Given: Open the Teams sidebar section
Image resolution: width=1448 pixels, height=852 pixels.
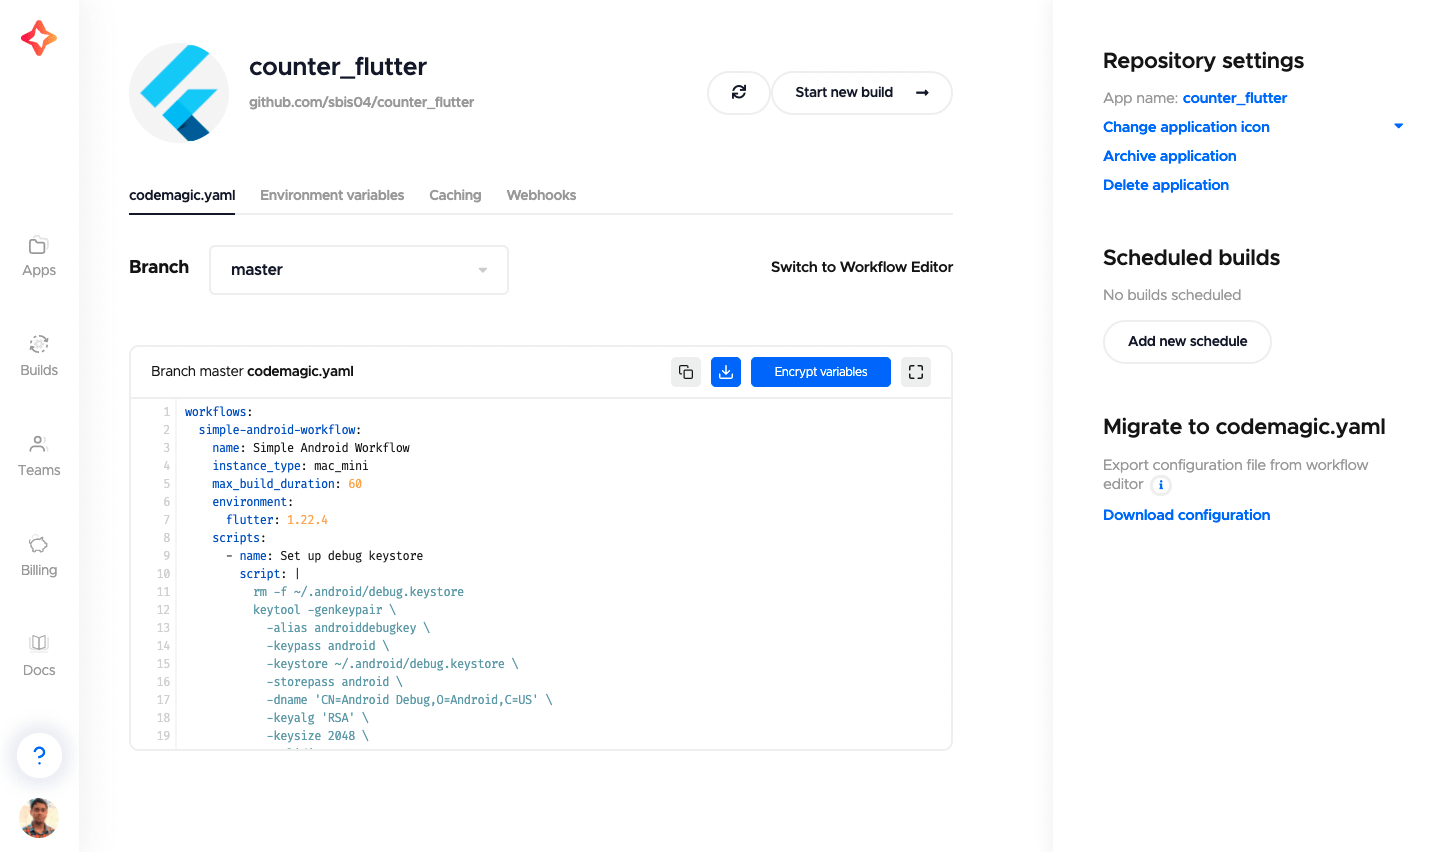Looking at the screenshot, I should [39, 456].
